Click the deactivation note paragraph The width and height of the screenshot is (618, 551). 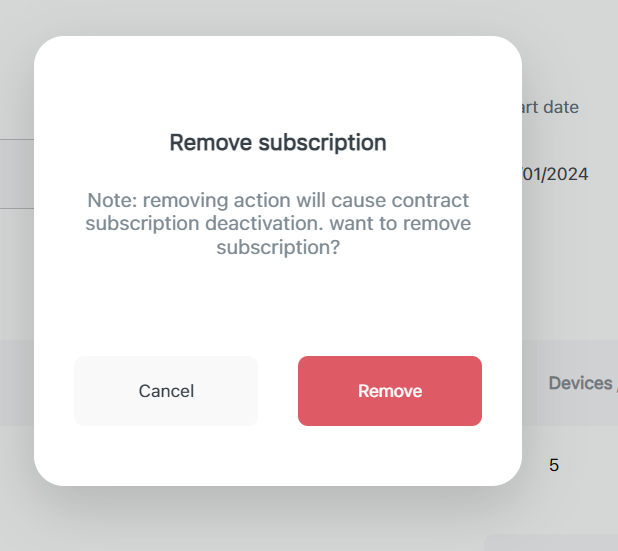[x=278, y=223]
